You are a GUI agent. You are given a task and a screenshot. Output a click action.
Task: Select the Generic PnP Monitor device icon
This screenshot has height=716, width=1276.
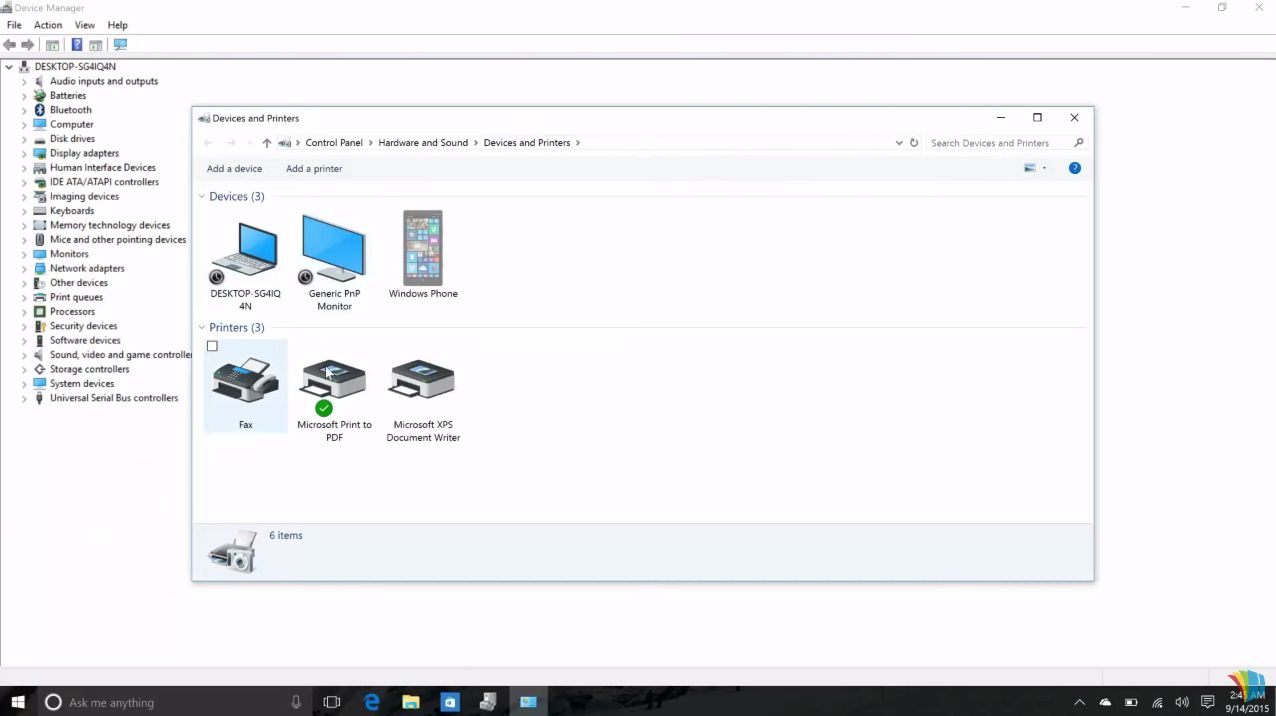pyautogui.click(x=333, y=249)
